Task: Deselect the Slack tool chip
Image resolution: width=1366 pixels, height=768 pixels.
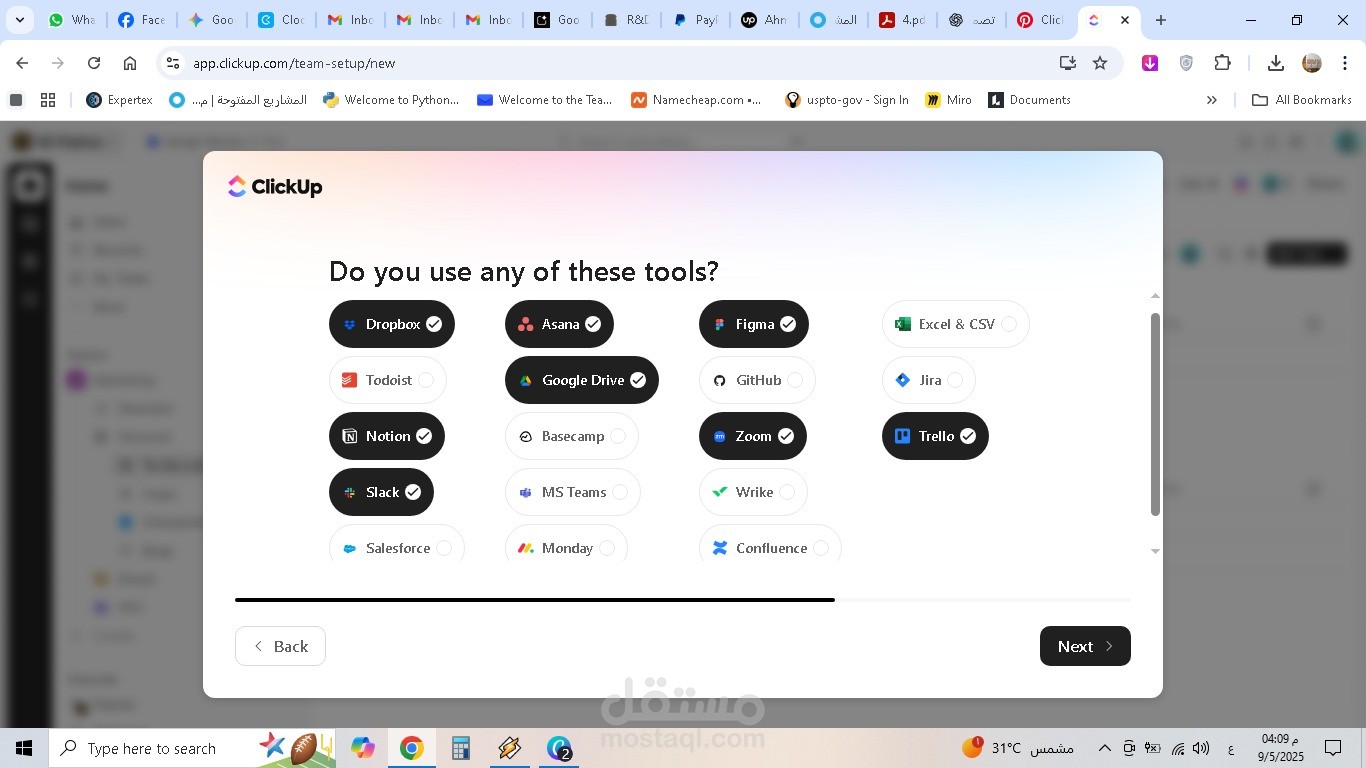Action: click(x=381, y=492)
